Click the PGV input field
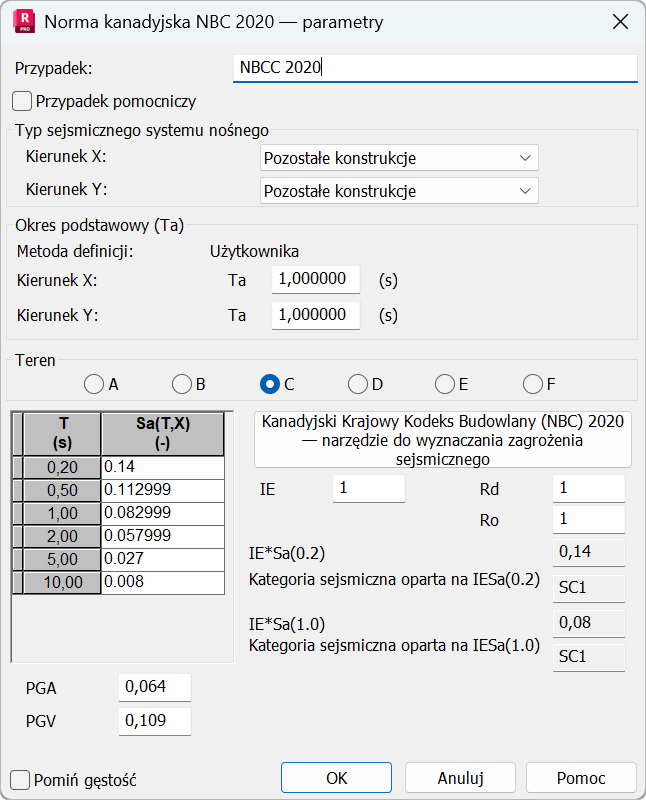The image size is (646, 800). click(x=155, y=721)
